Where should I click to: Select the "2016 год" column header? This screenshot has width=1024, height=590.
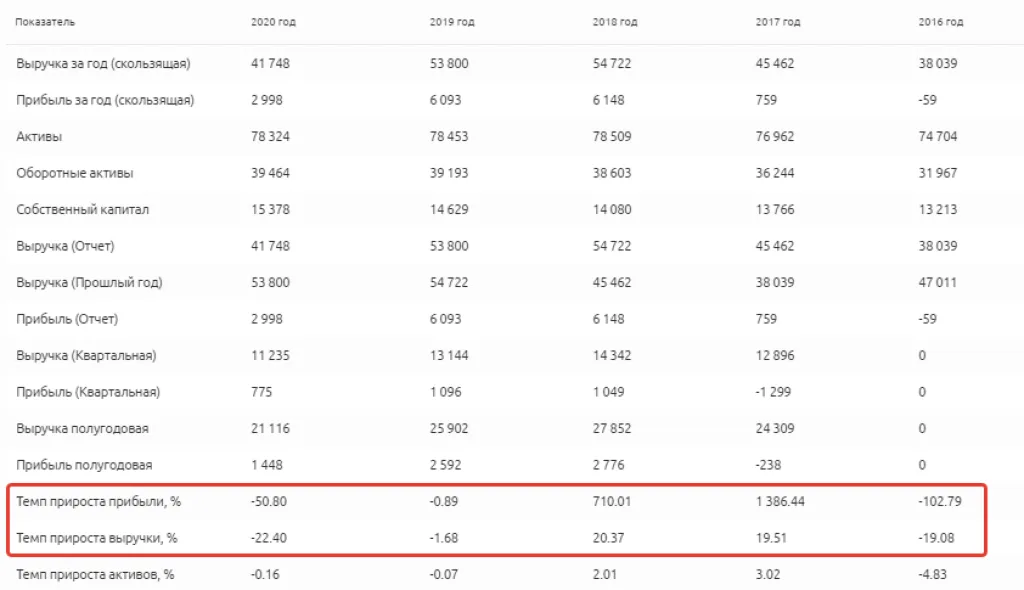tap(940, 22)
